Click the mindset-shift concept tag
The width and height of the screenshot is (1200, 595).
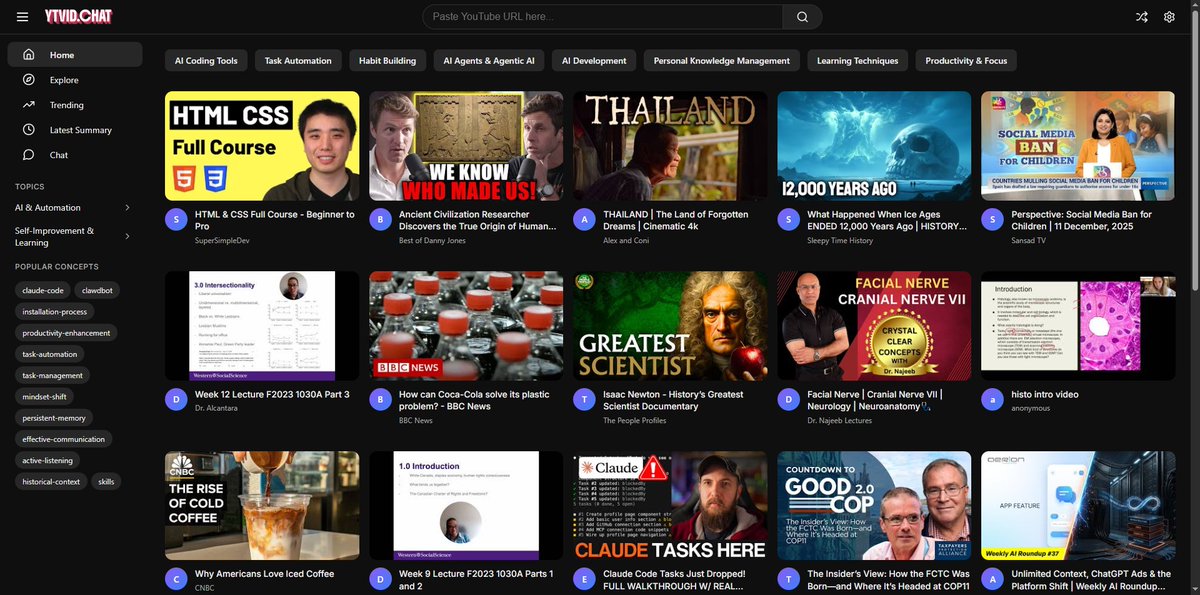coord(45,396)
